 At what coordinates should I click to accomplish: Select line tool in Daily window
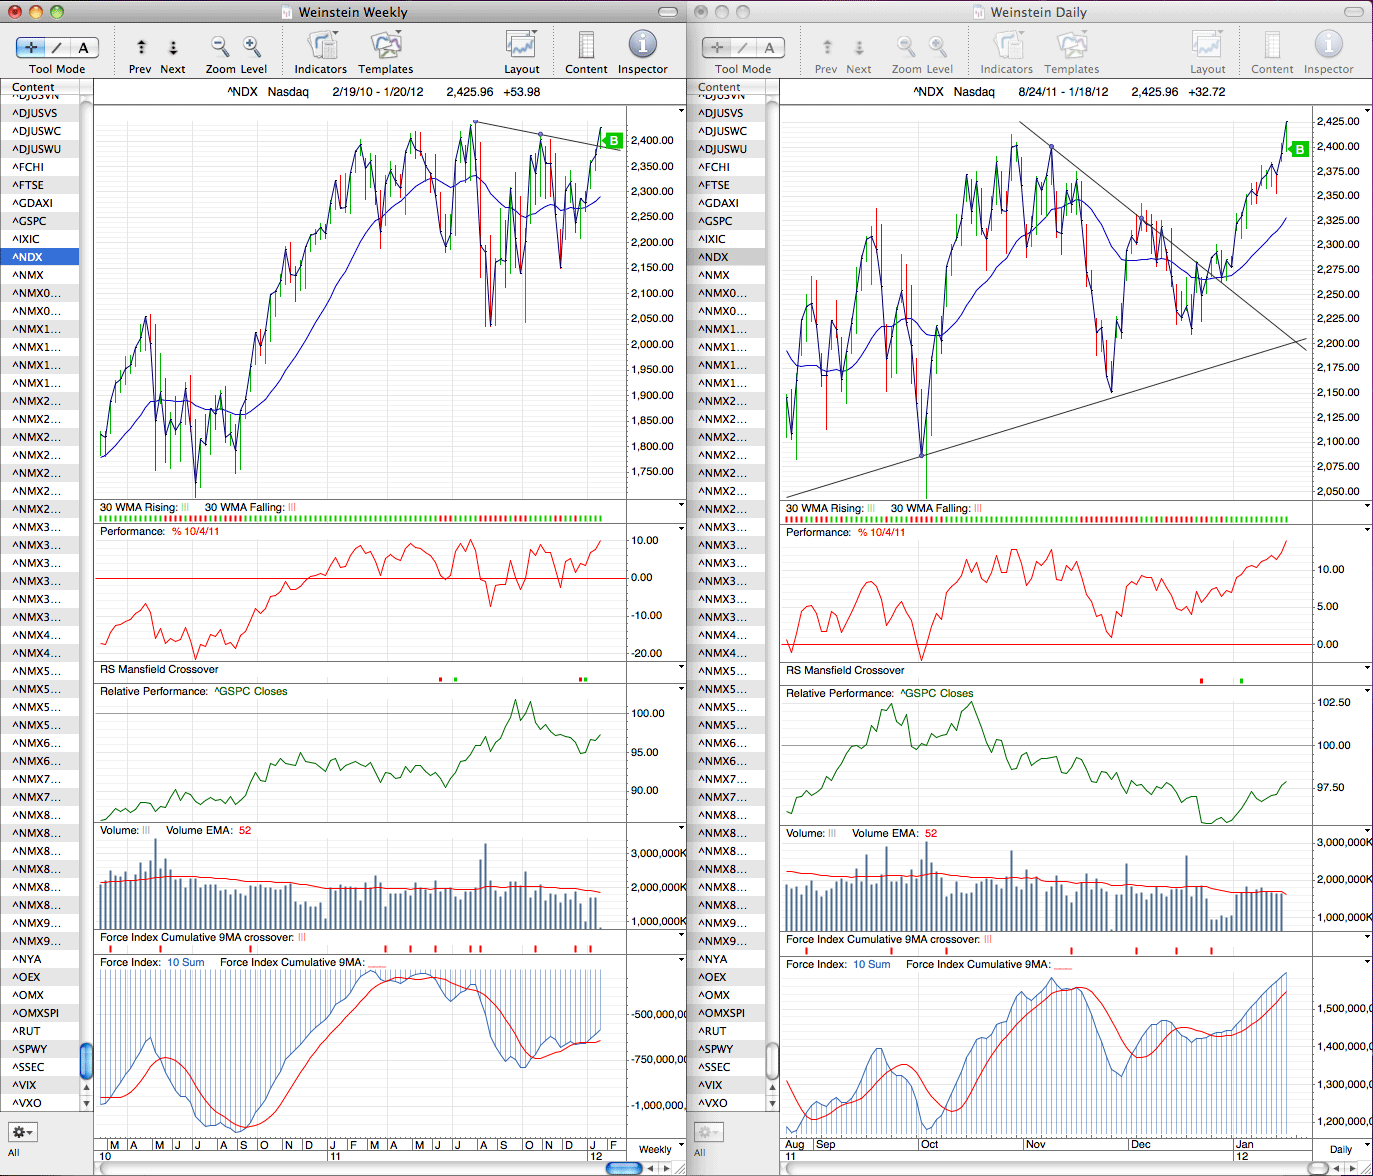(x=744, y=47)
